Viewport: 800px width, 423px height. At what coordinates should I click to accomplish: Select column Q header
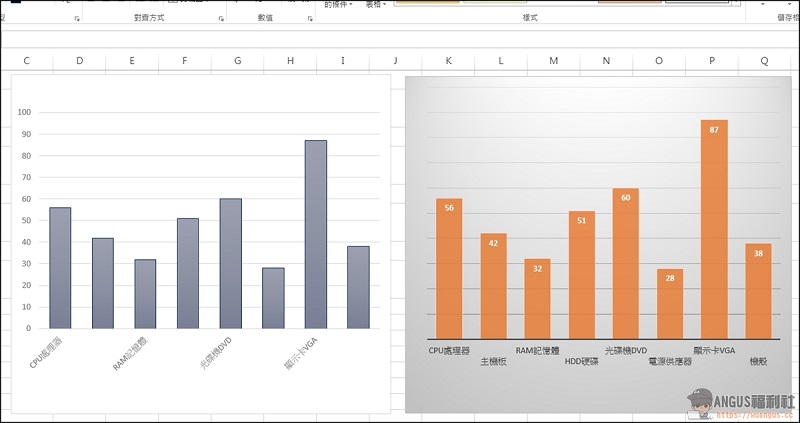pyautogui.click(x=765, y=61)
